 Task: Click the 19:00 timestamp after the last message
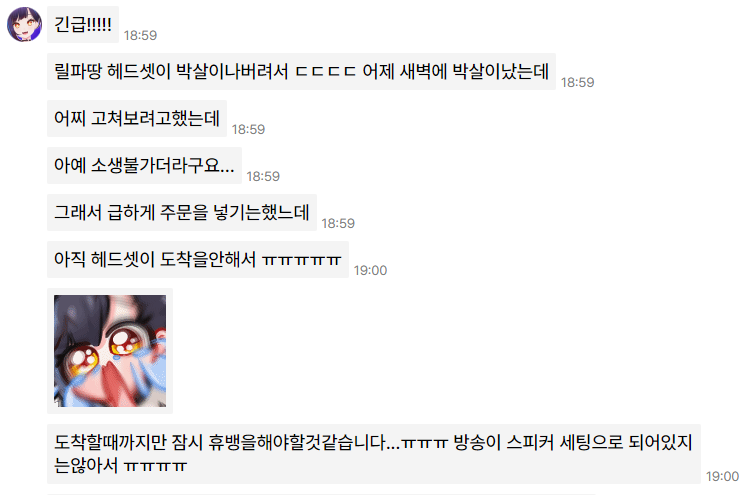pos(722,476)
